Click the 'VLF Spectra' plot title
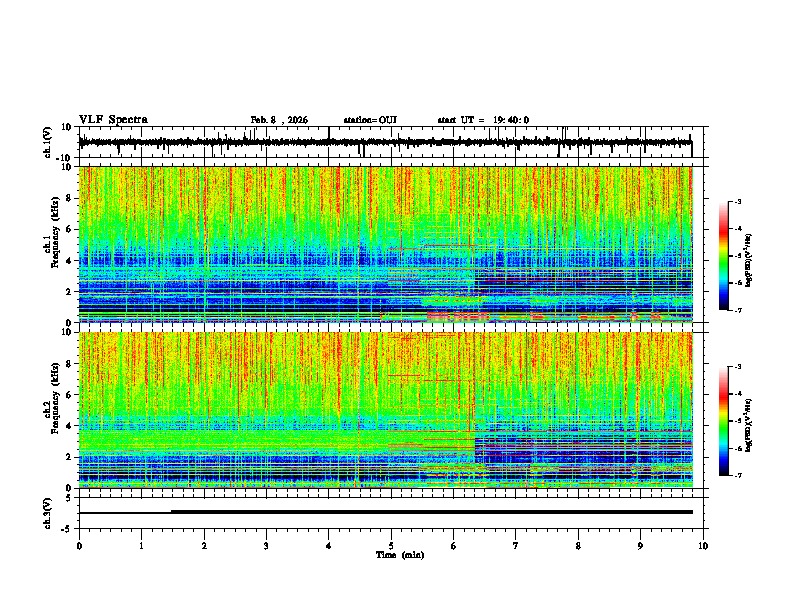792x612 pixels. [113, 120]
